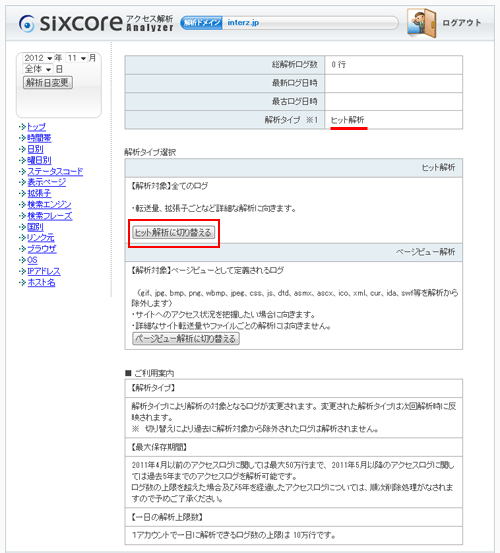This screenshot has width=500, height=553.
Task: Open the IPアドレス menu link
Action: 44,271
